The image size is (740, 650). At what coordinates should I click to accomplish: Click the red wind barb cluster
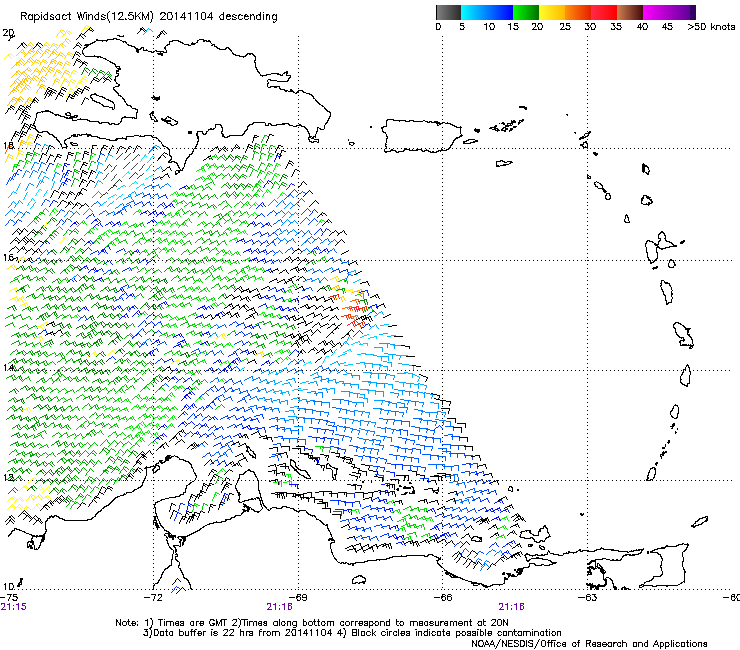352,309
